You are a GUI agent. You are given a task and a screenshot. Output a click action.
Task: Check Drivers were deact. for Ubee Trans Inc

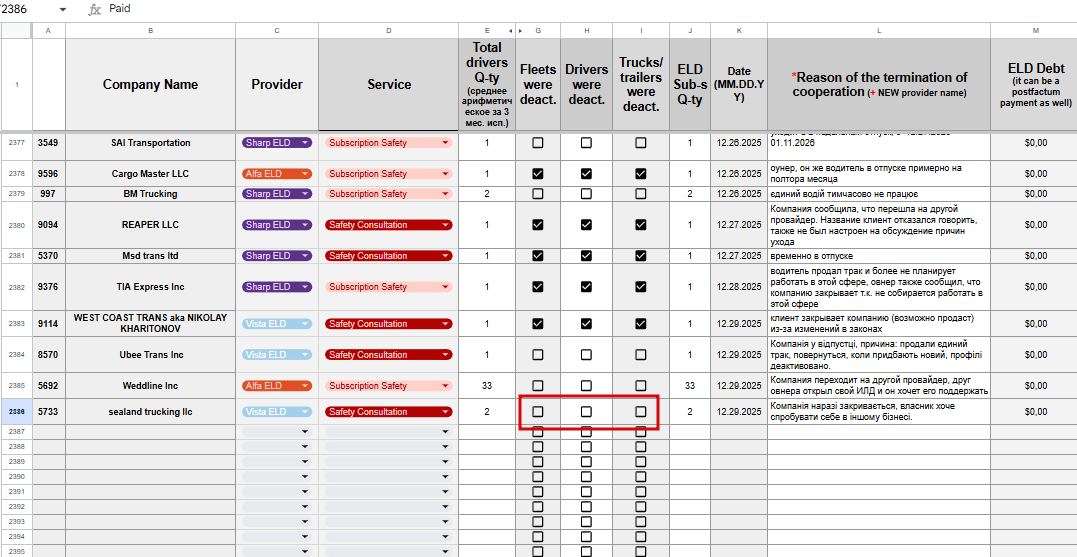(586, 355)
